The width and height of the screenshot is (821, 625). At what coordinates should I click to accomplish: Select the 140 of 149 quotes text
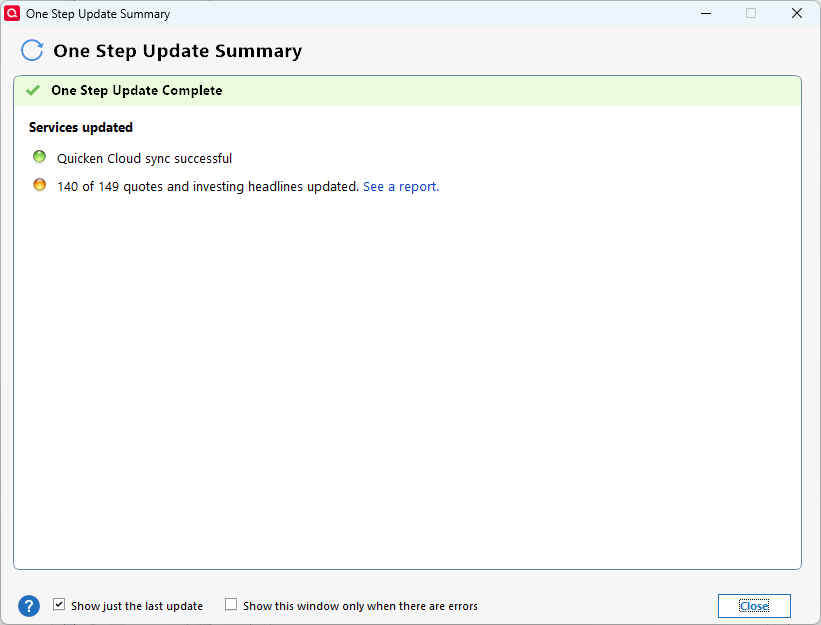[x=208, y=186]
